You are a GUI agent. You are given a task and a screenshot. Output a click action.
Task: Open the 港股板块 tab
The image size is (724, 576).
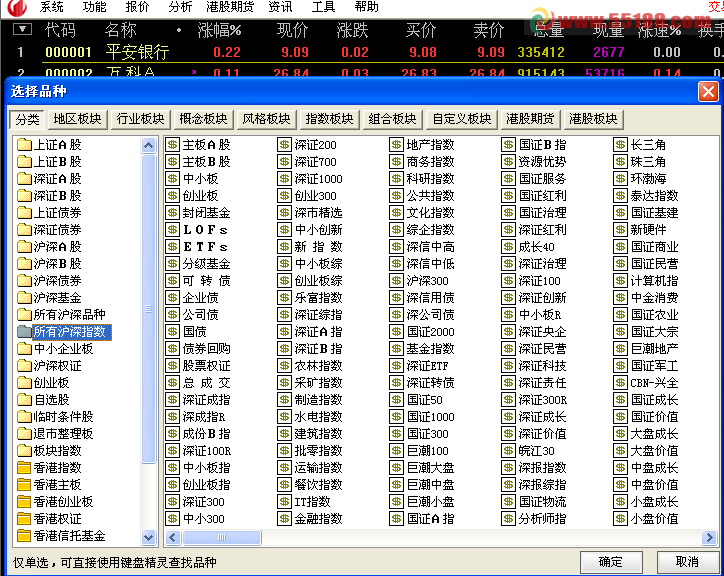coord(593,119)
